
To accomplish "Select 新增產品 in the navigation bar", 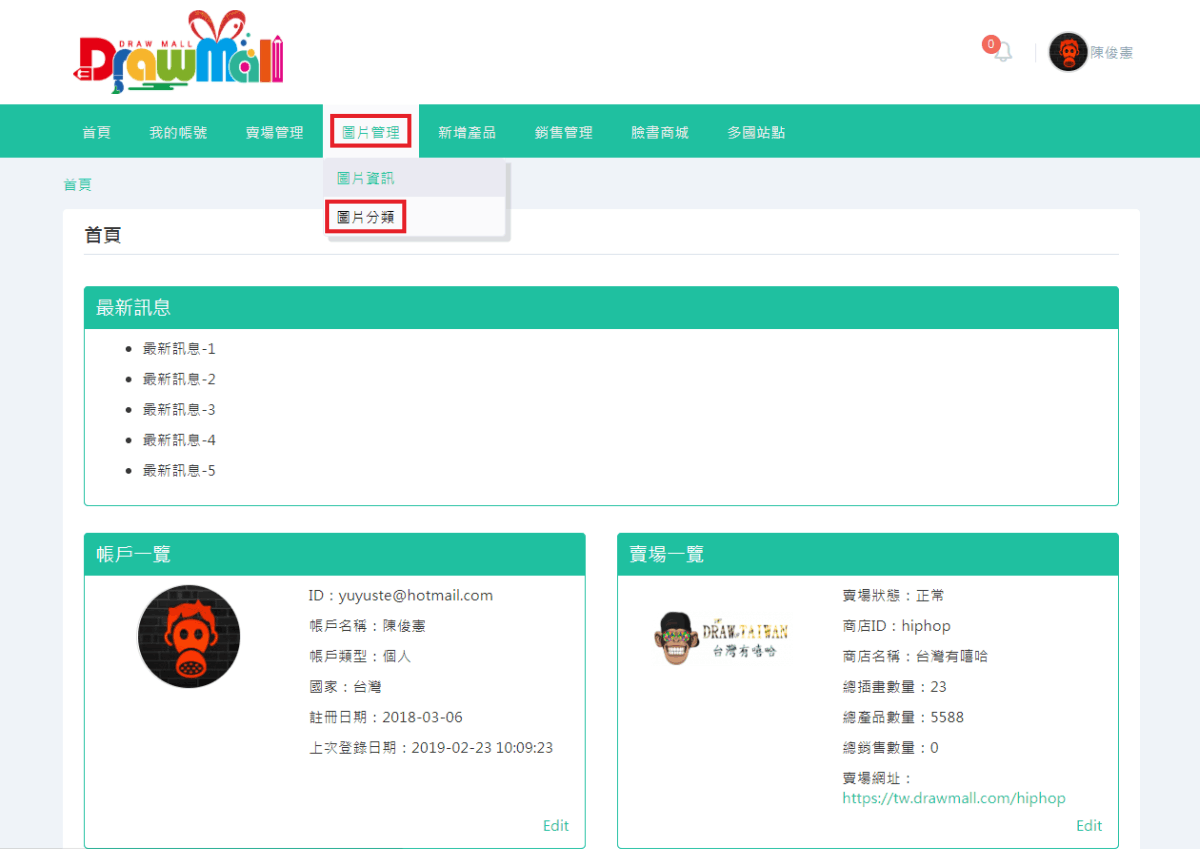I will point(467,131).
